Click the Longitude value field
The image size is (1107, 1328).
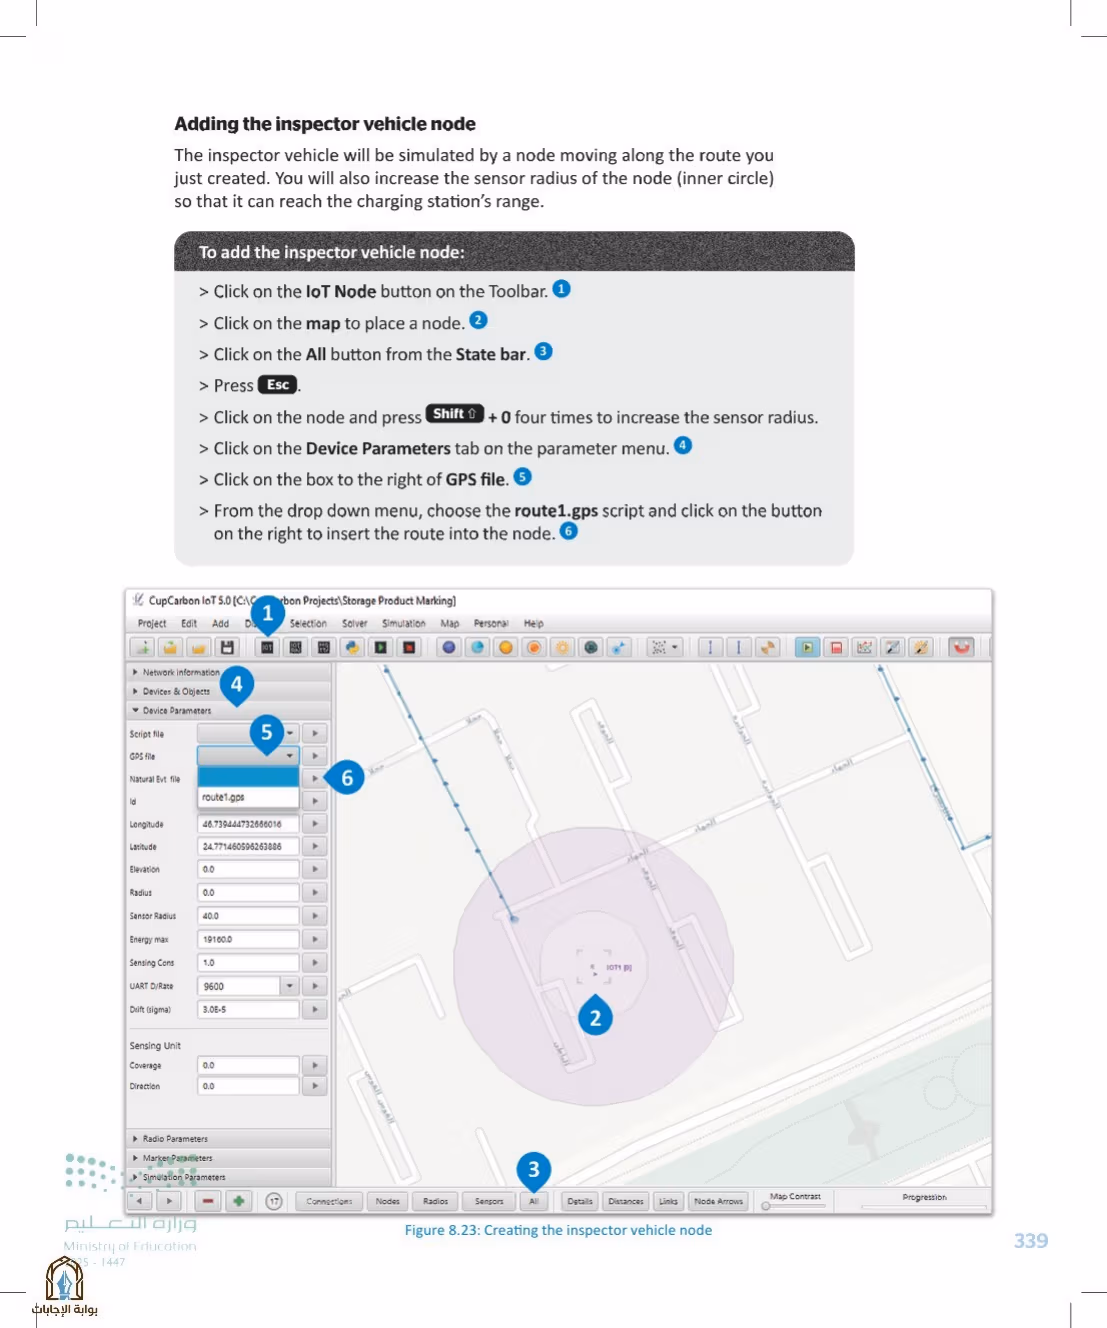click(x=248, y=824)
